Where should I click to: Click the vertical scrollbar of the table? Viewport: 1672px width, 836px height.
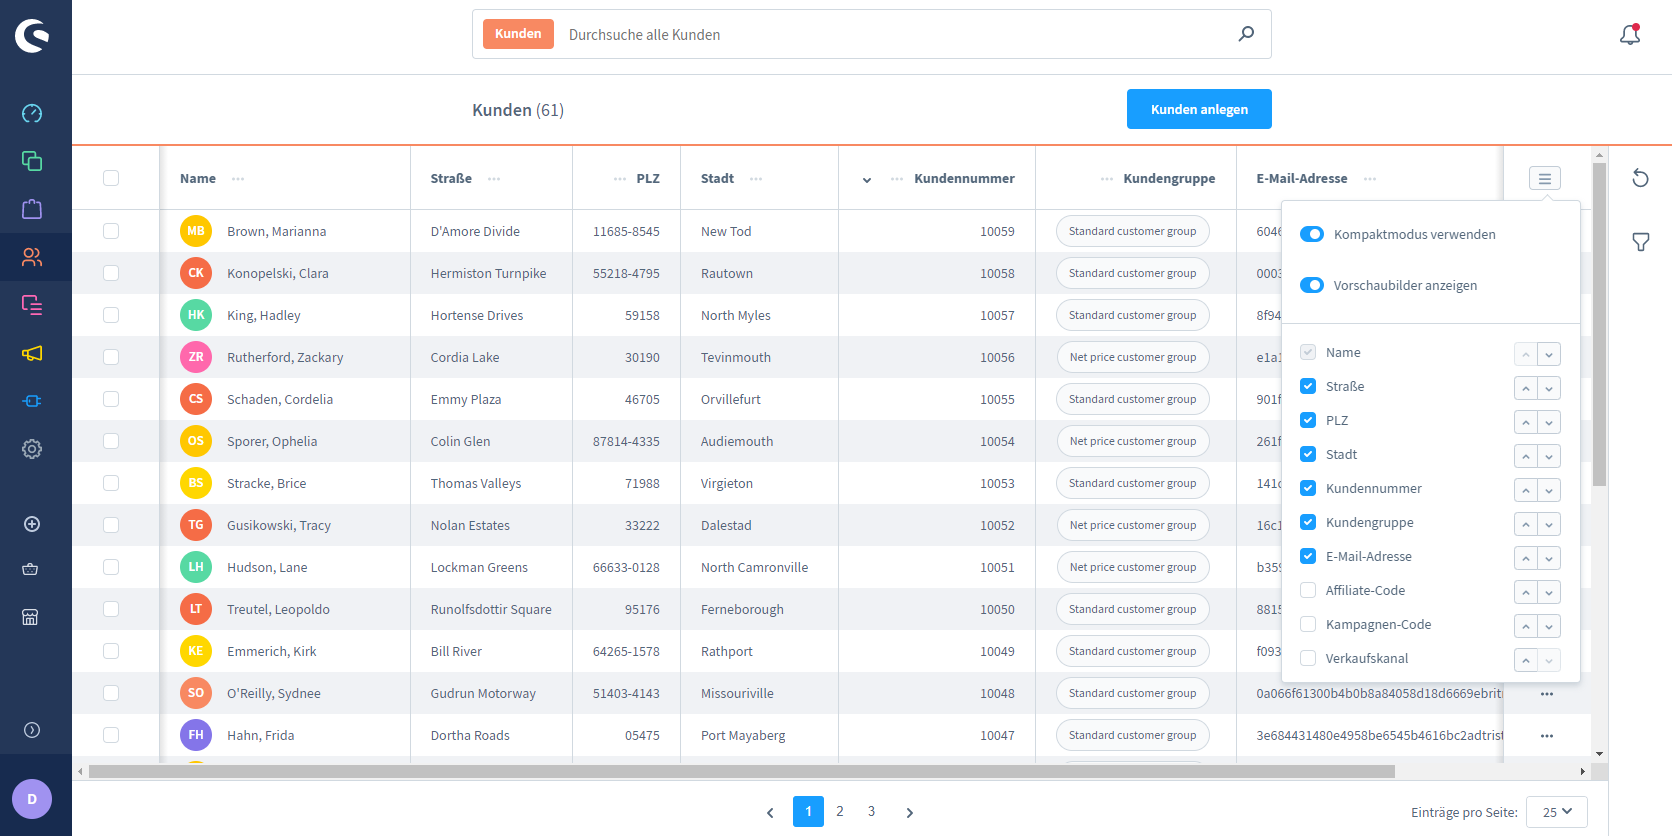click(x=1599, y=325)
